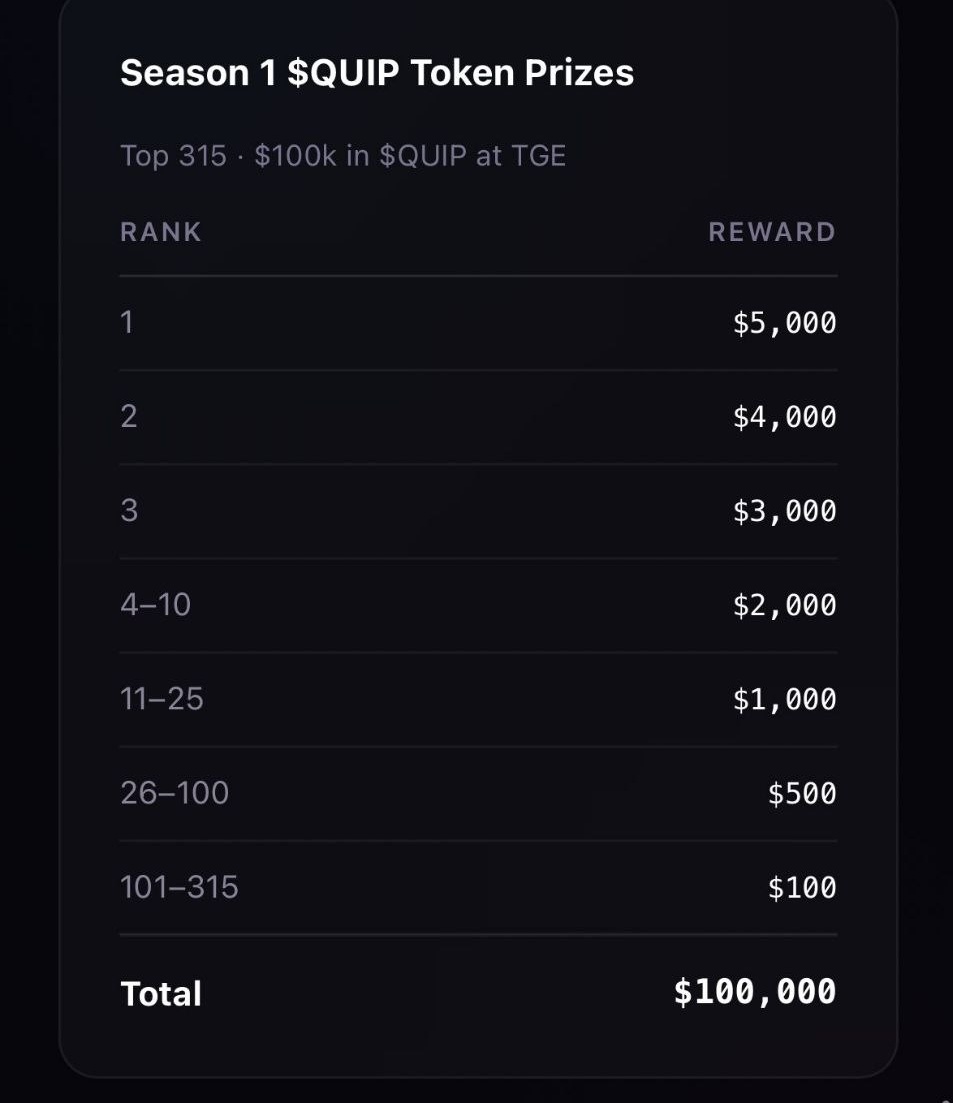Click the $100,000 total amount

click(x=755, y=992)
